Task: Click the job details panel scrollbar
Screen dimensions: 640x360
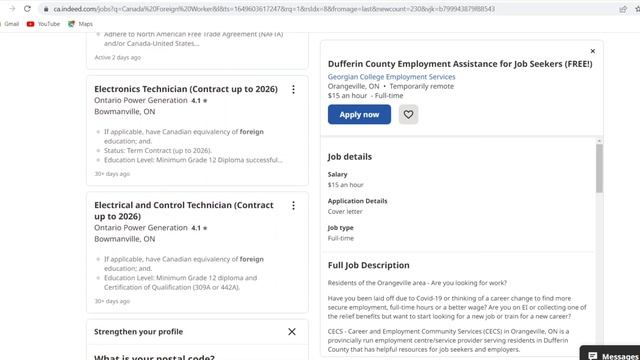Action: [x=599, y=168]
